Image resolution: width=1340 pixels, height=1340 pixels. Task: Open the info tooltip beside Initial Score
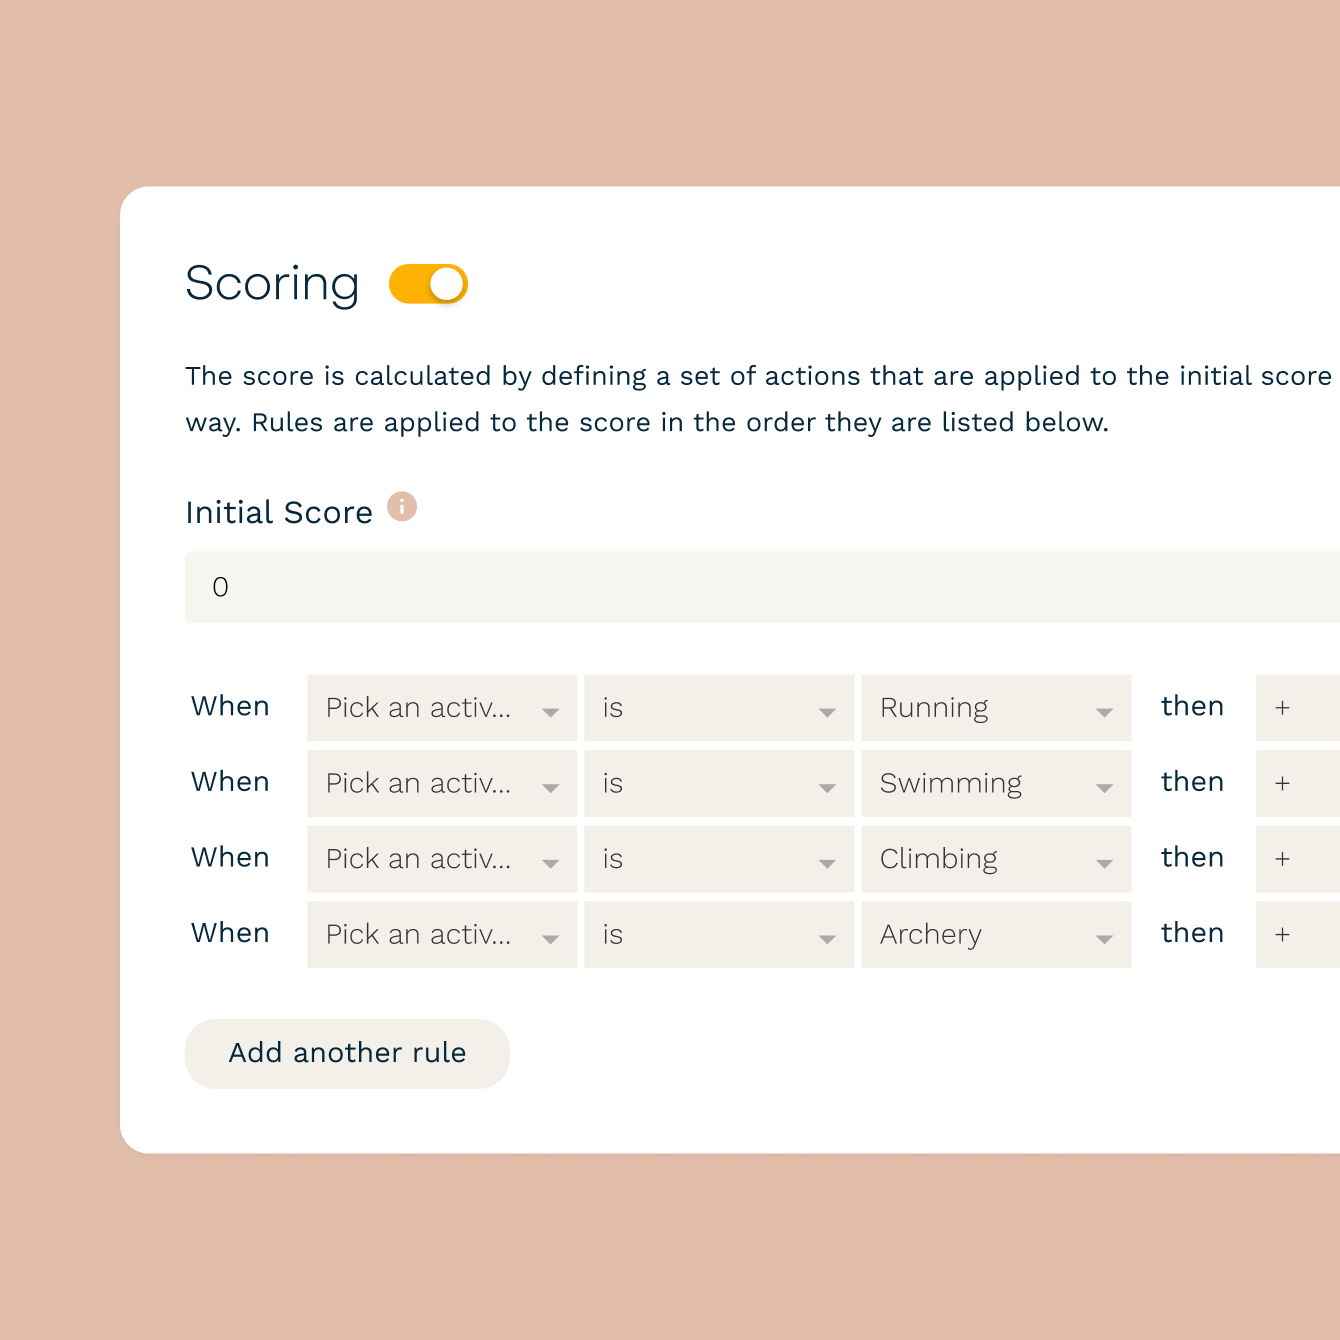(x=402, y=507)
